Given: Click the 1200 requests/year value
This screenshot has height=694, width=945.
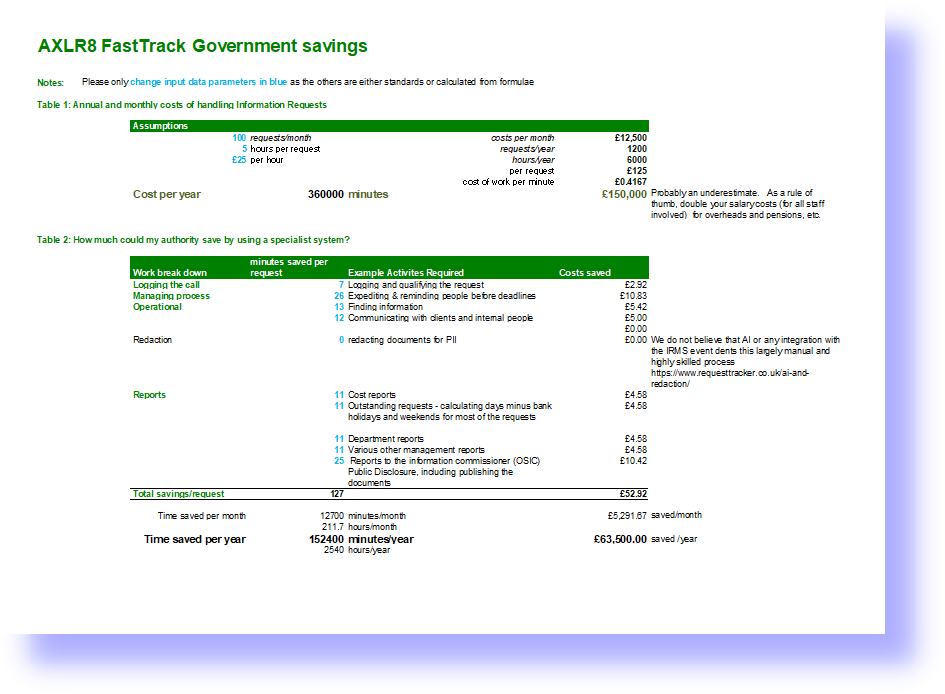Looking at the screenshot, I should click(636, 149).
